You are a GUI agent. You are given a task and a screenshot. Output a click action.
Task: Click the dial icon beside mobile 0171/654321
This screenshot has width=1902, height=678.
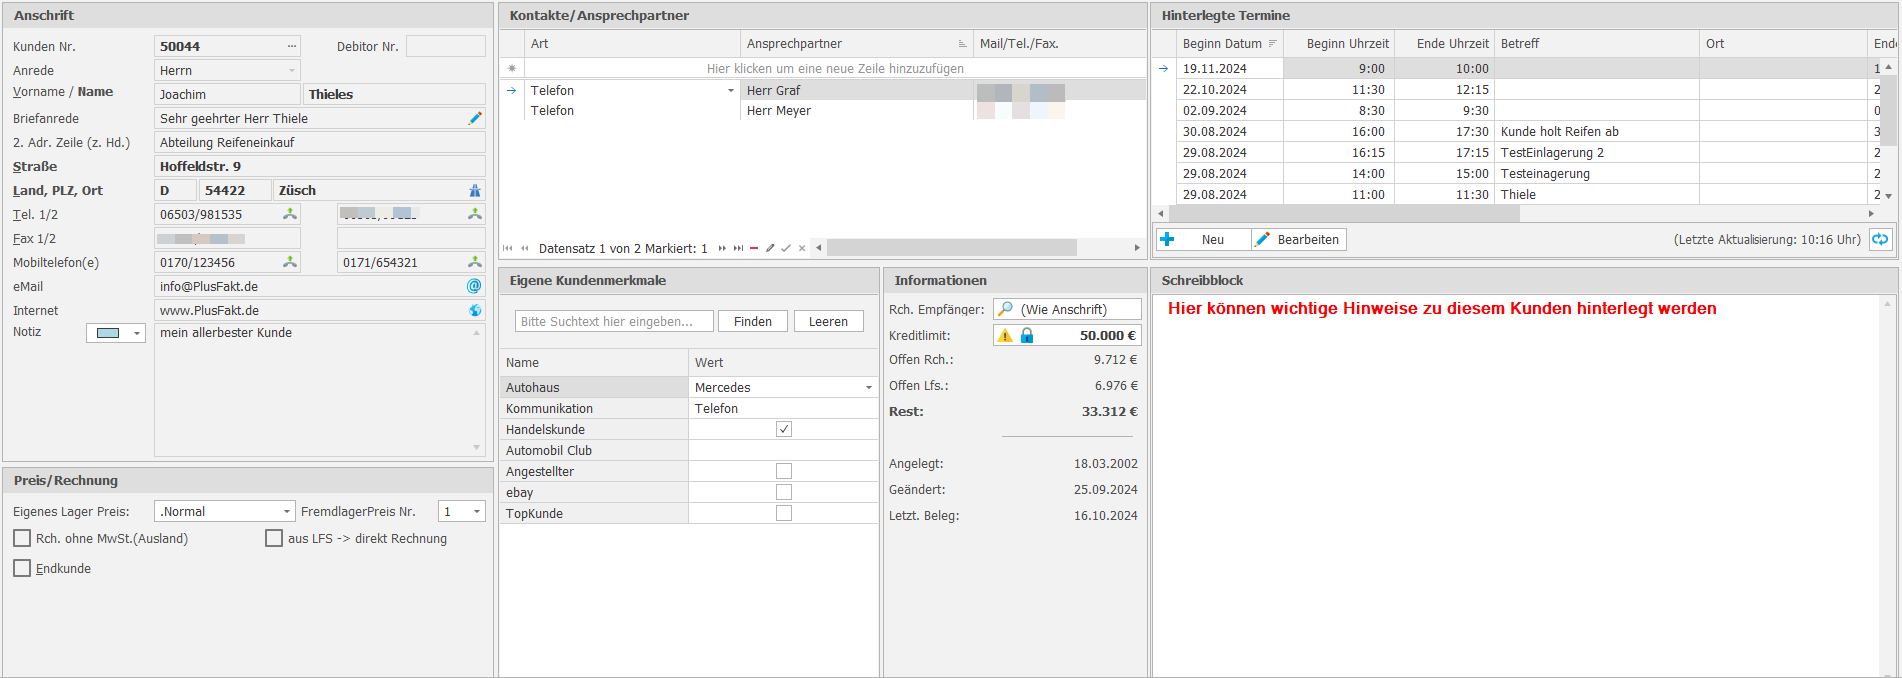[475, 262]
